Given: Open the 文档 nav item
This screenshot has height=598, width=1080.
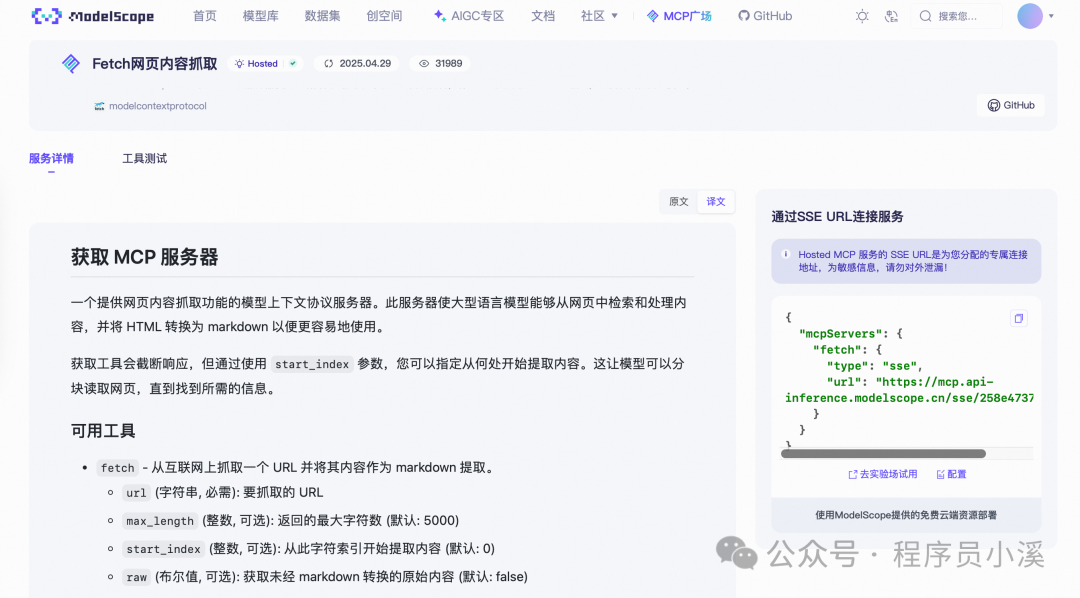Looking at the screenshot, I should (x=543, y=16).
